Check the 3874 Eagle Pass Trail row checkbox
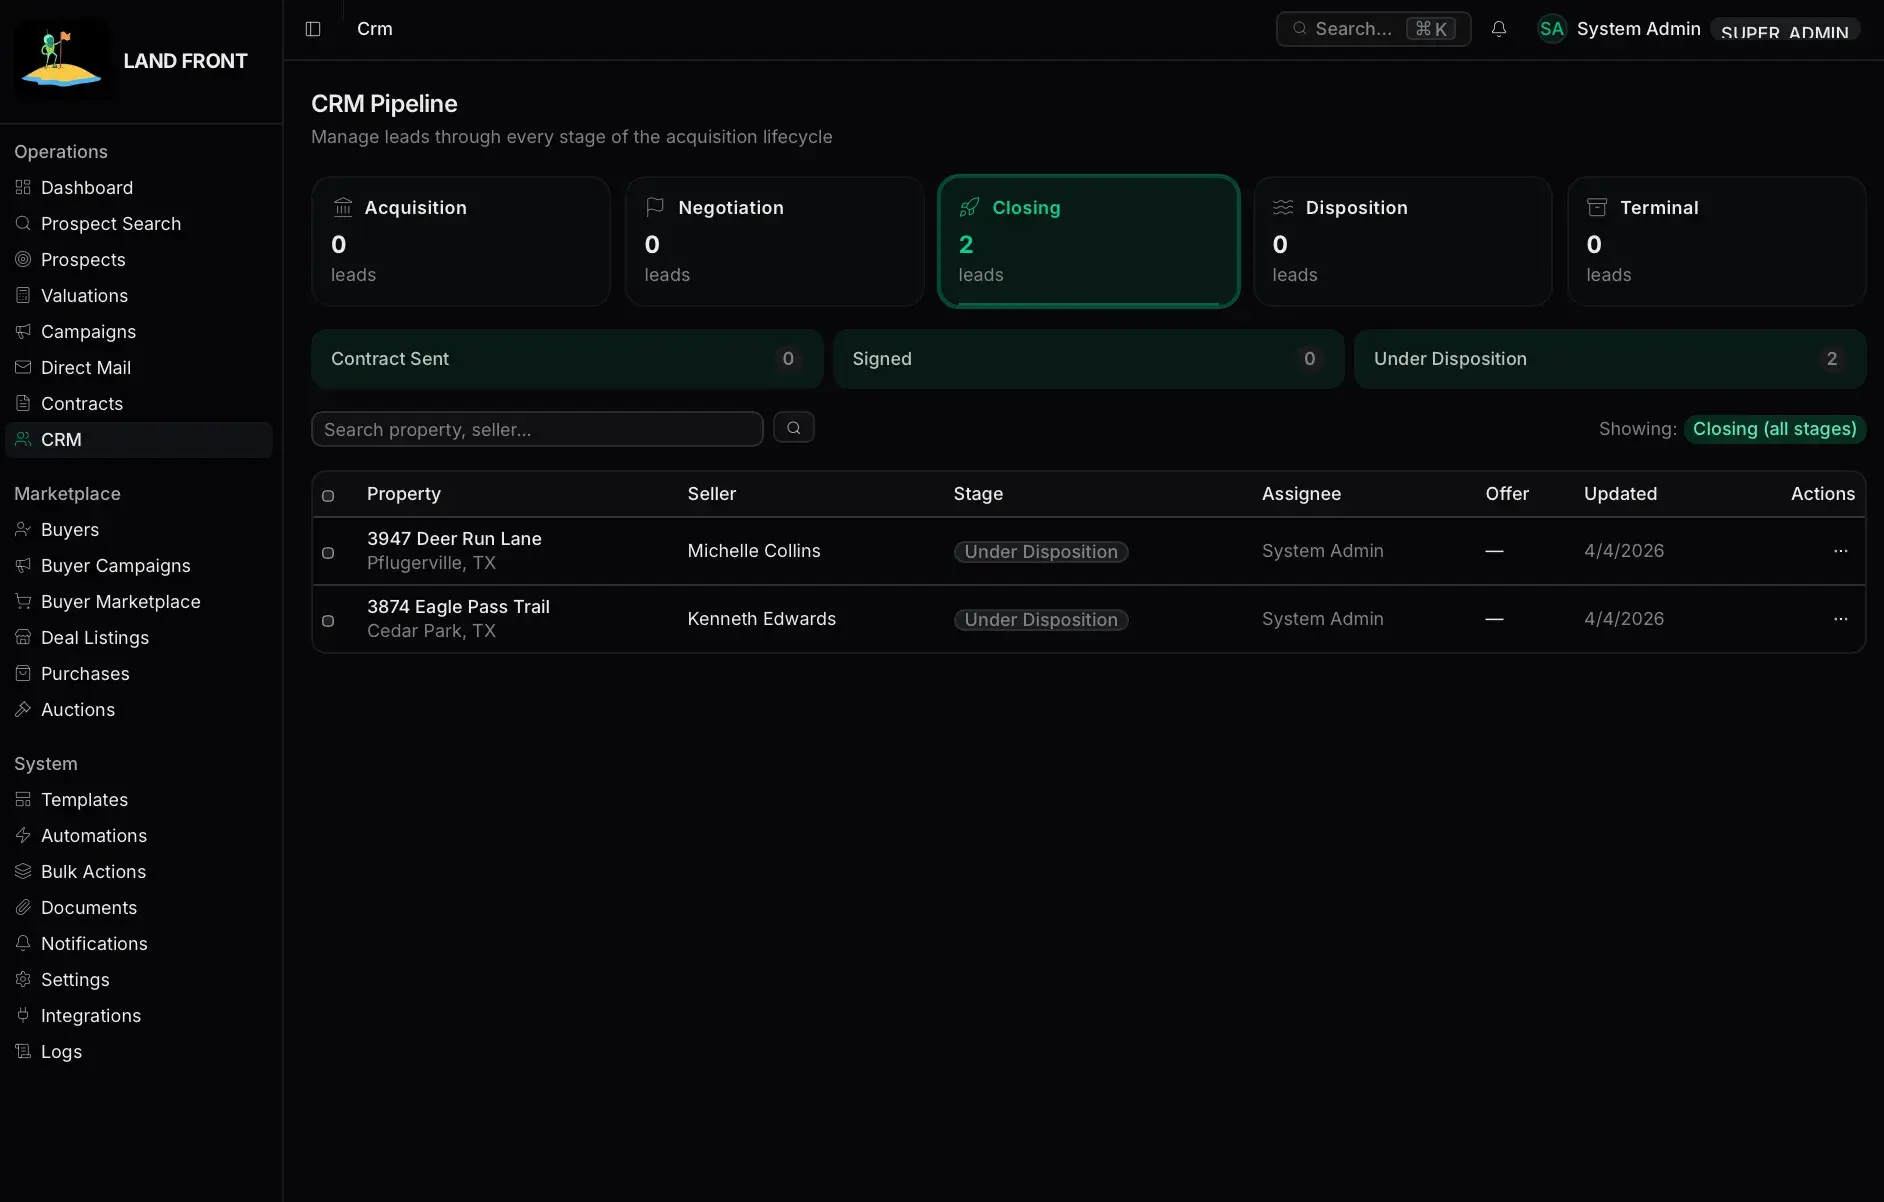 click(328, 621)
